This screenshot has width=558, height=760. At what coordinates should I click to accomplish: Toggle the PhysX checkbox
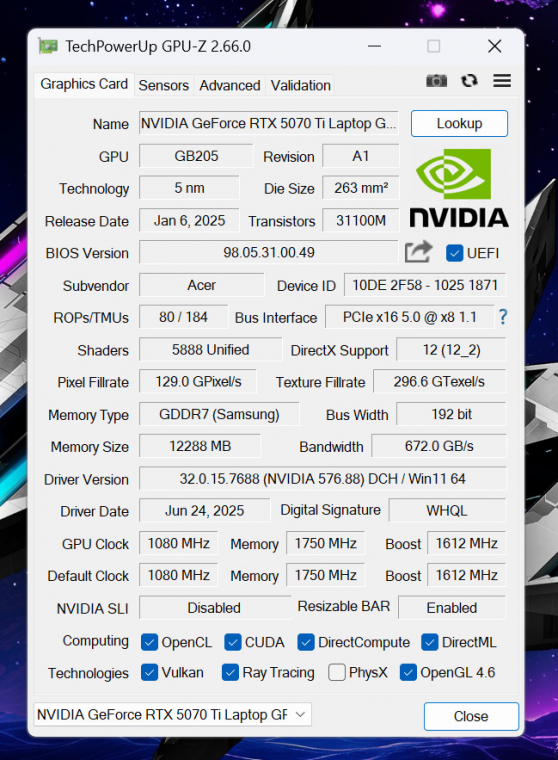pyautogui.click(x=336, y=673)
